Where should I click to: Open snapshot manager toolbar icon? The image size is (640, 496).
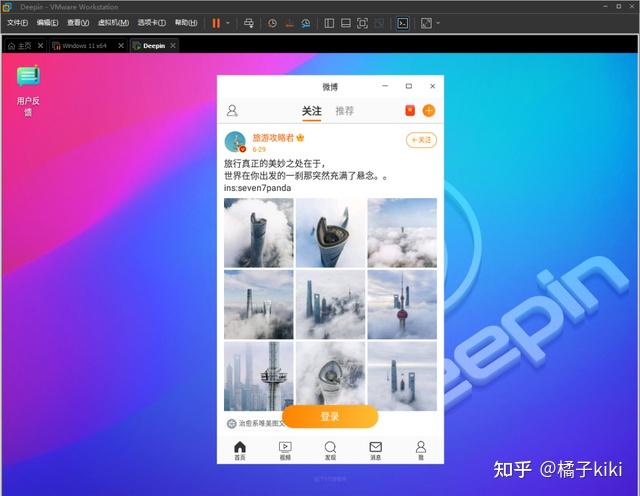(306, 23)
